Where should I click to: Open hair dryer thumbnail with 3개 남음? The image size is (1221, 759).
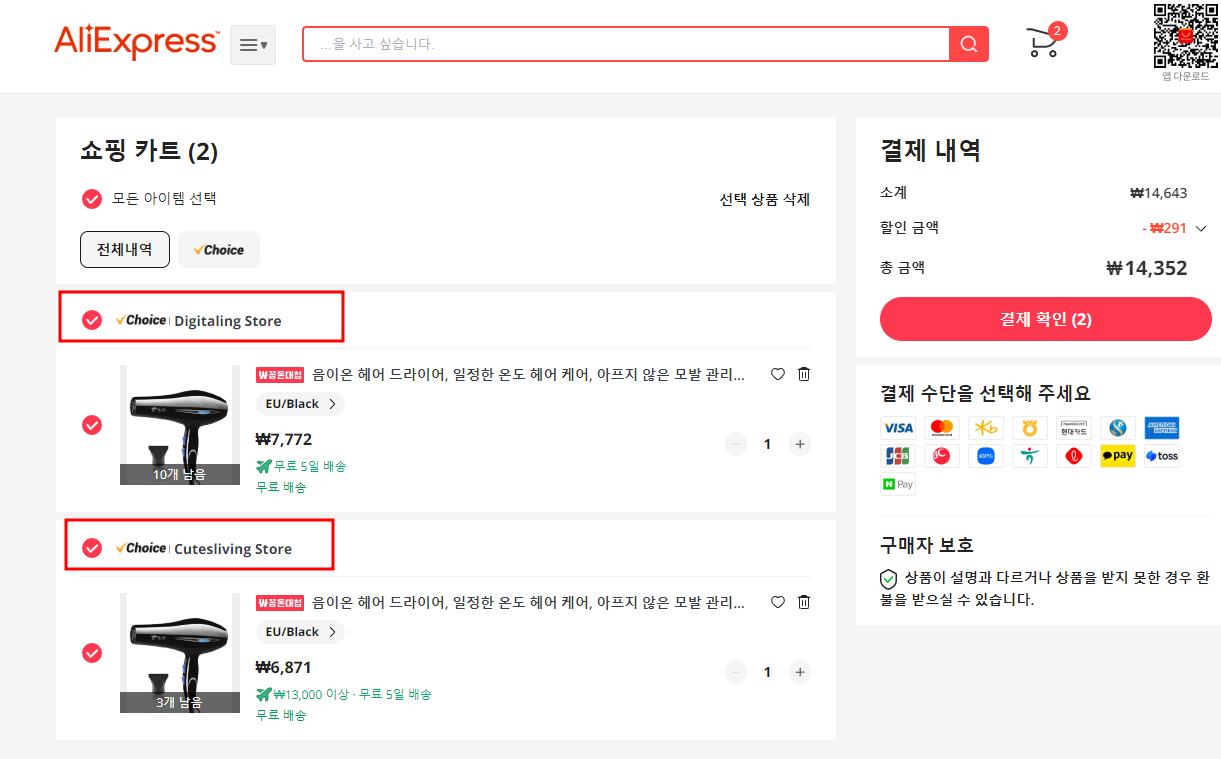(180, 653)
